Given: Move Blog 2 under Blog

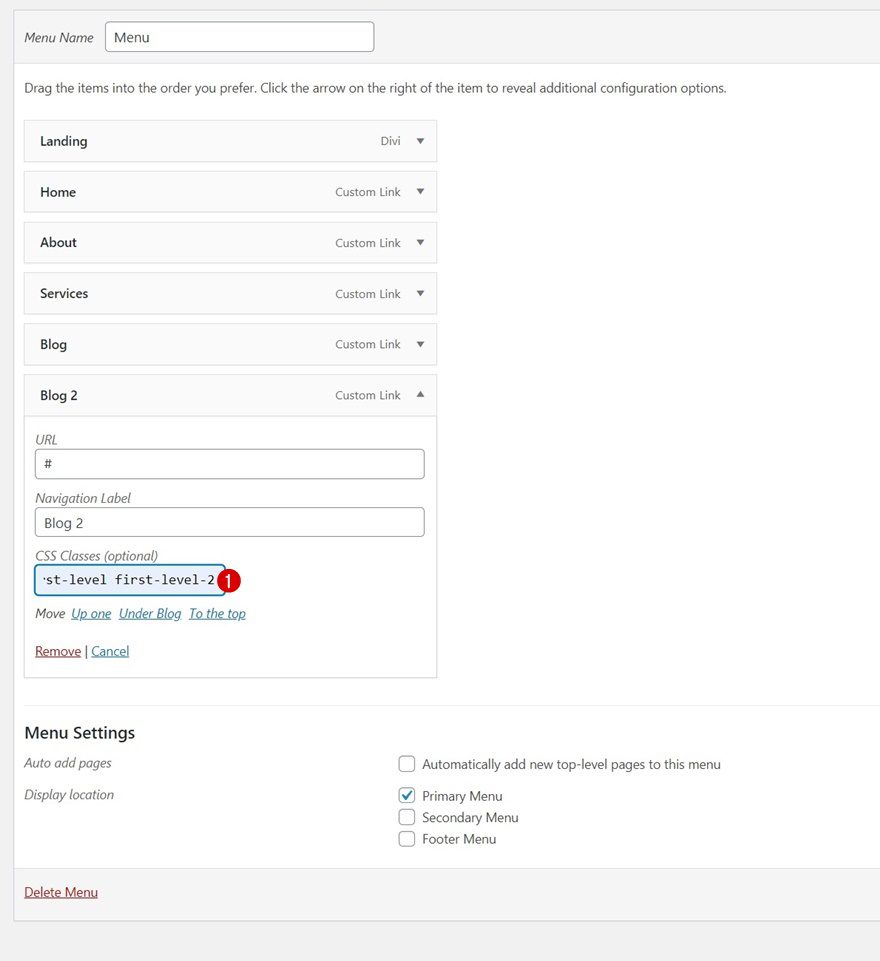Looking at the screenshot, I should 149,613.
